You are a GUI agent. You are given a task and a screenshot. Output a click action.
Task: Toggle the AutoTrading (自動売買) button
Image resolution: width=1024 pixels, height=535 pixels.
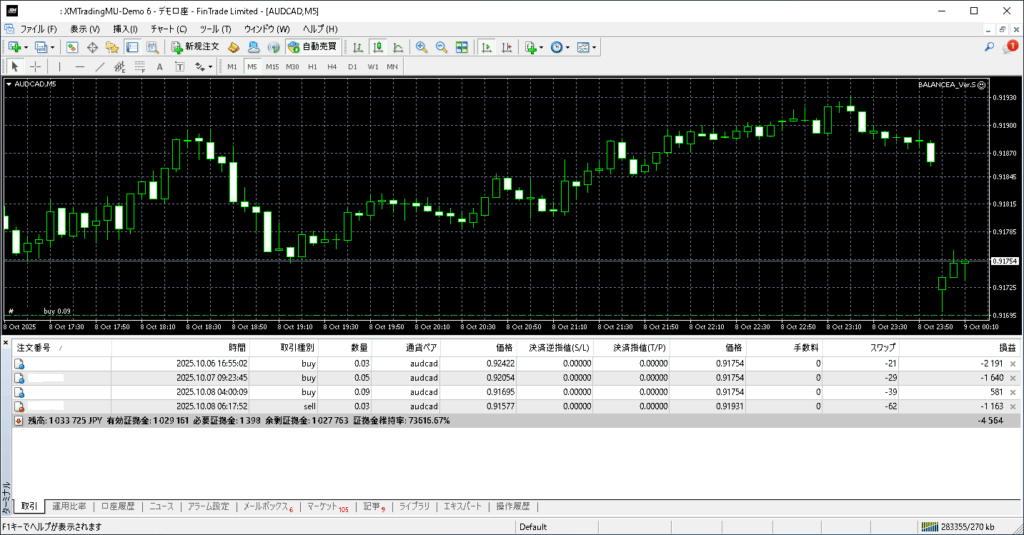(x=312, y=47)
